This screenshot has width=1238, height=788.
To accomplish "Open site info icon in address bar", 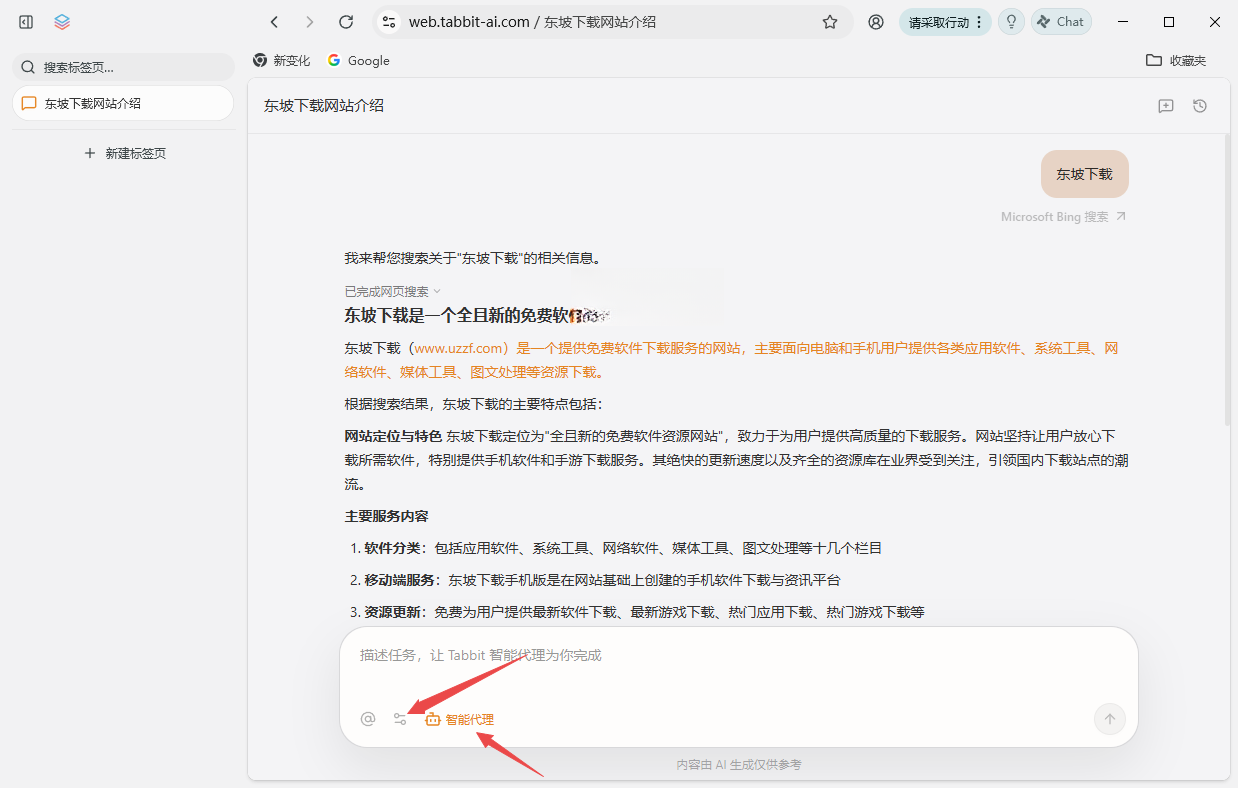I will click(x=390, y=22).
